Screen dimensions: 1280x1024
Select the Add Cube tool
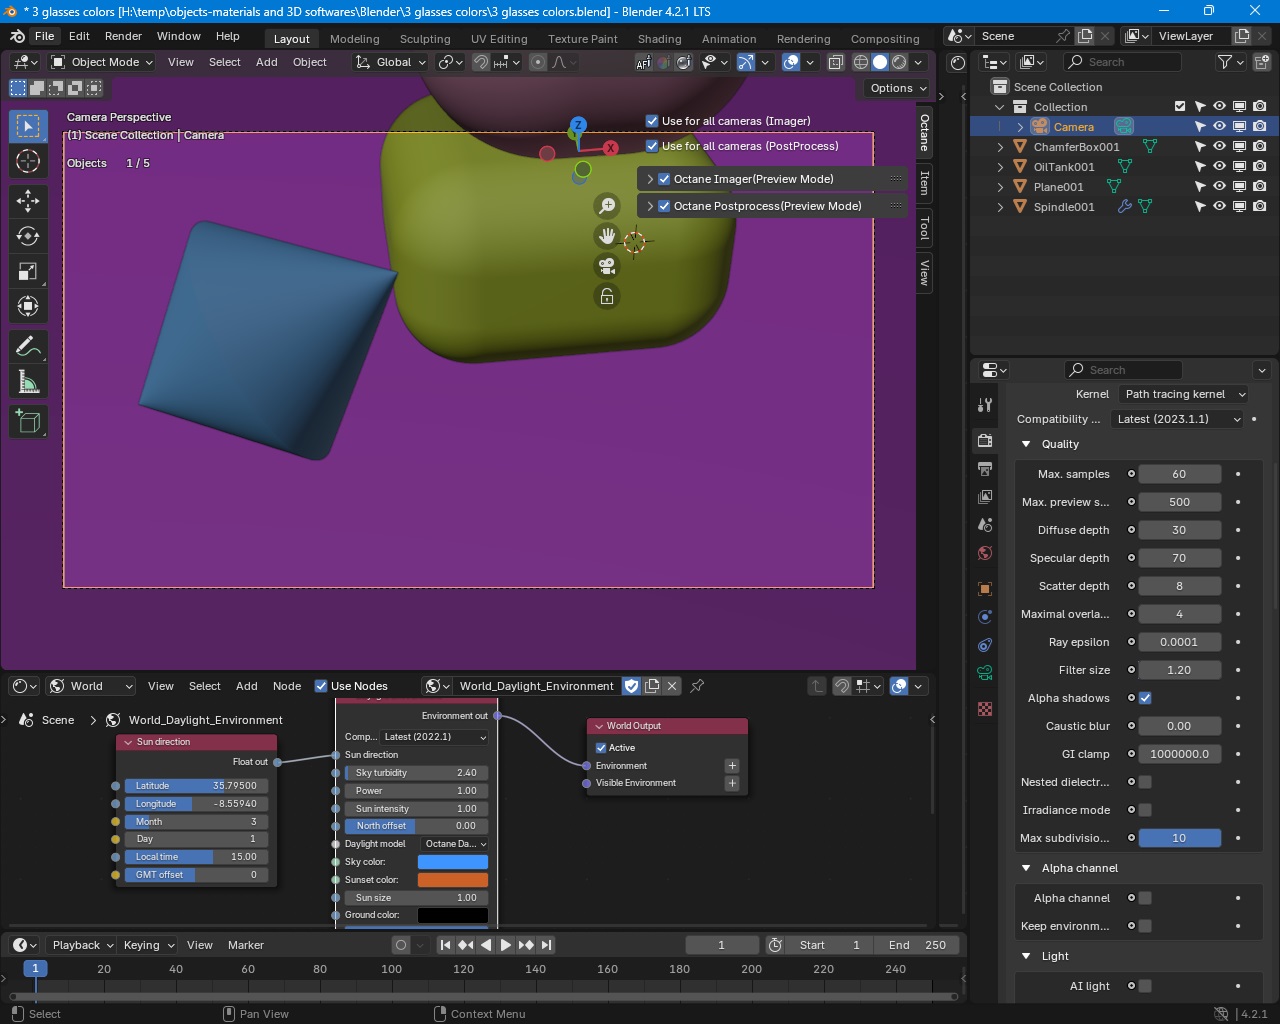point(28,422)
